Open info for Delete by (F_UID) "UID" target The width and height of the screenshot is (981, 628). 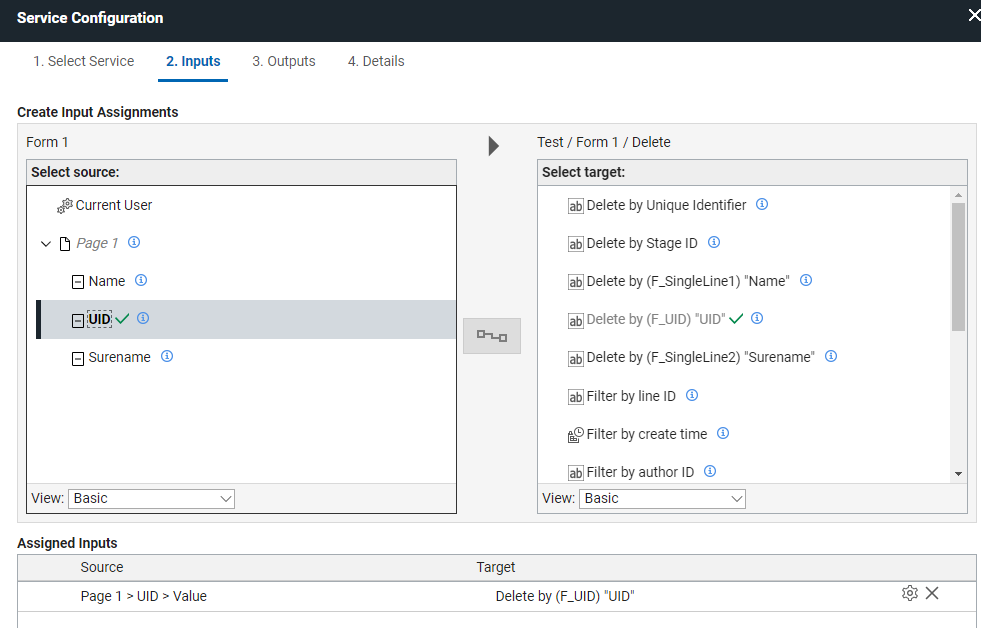click(757, 318)
